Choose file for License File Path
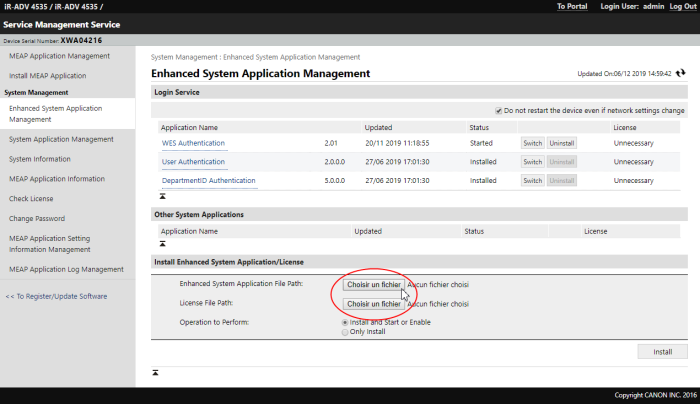This screenshot has height=404, width=700. pos(373,303)
